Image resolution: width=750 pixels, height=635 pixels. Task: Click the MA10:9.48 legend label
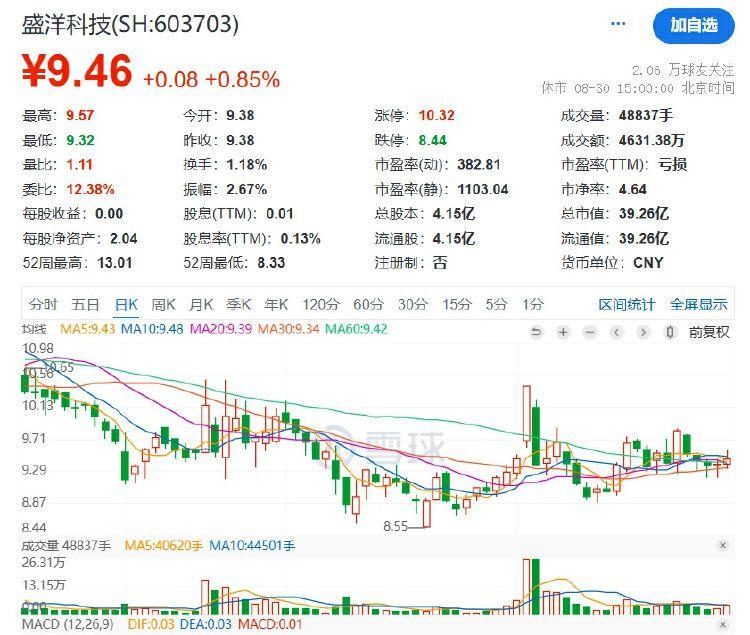click(152, 329)
